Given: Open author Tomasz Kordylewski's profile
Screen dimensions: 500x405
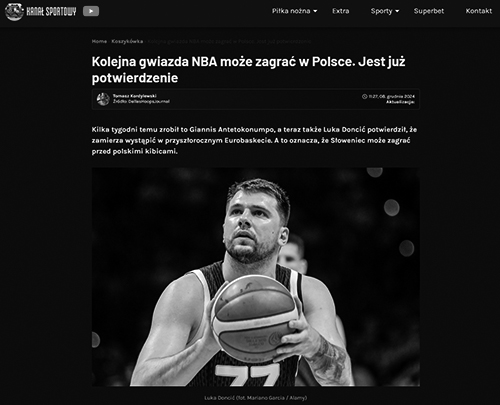Looking at the screenshot, I should click(134, 96).
